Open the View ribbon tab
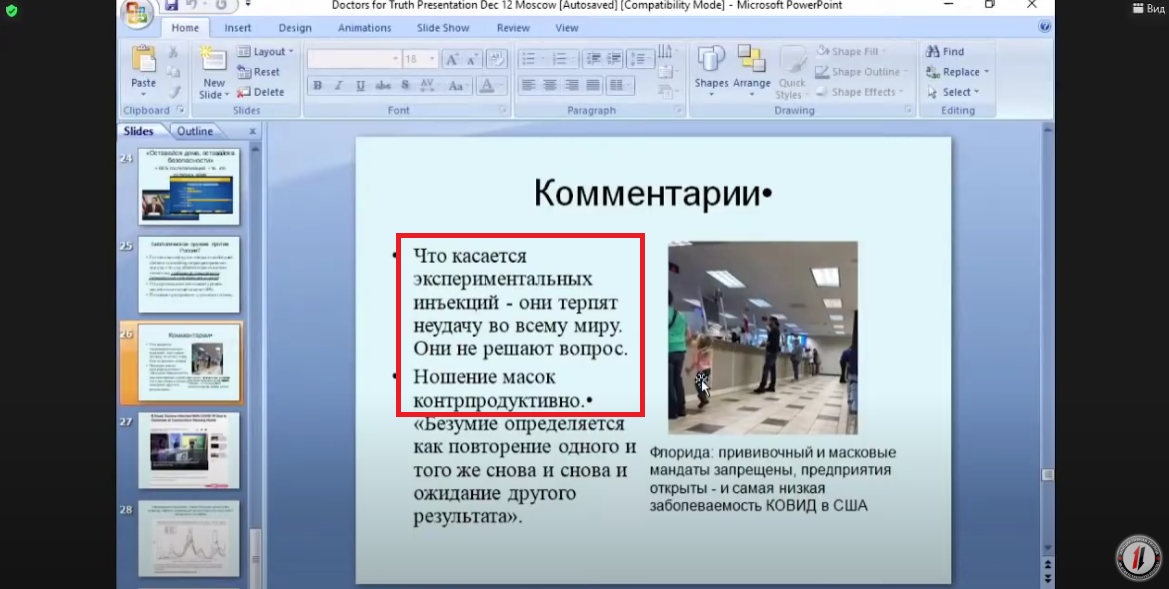The width and height of the screenshot is (1169, 589). [x=567, y=28]
